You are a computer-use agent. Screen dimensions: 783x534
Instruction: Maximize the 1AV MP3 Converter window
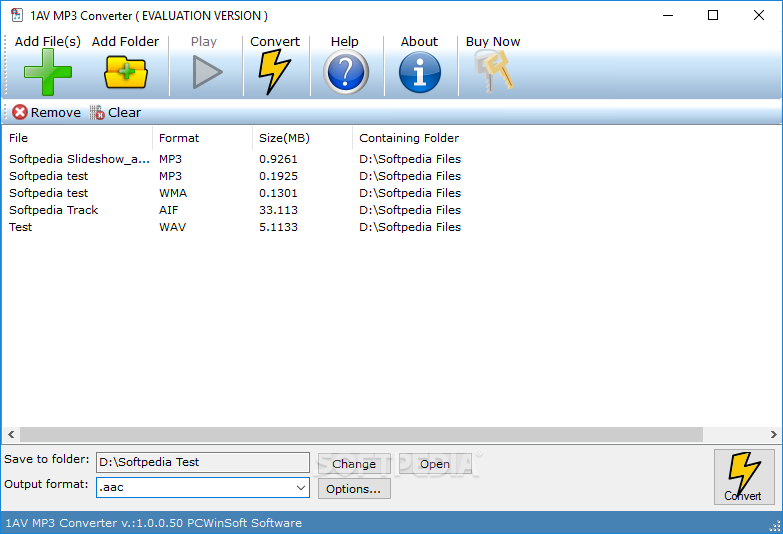pos(713,15)
